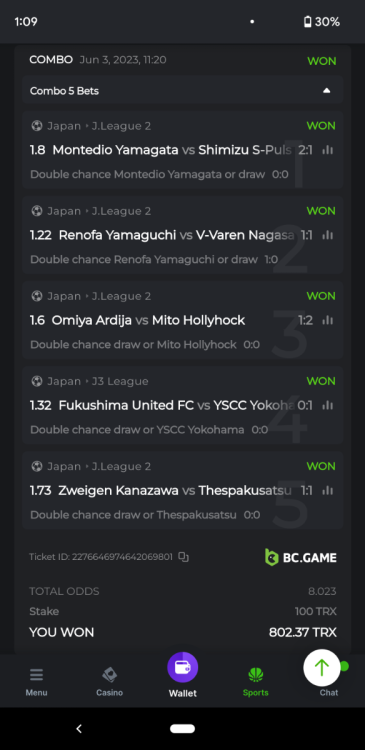Switch to the Casino tab

[110, 682]
